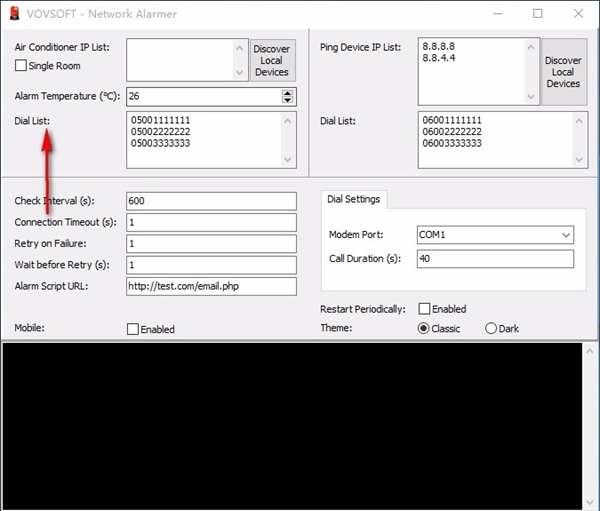Screen dimensions: 600x511
Task: Switch to the Dial Settings tab
Action: pyautogui.click(x=354, y=199)
